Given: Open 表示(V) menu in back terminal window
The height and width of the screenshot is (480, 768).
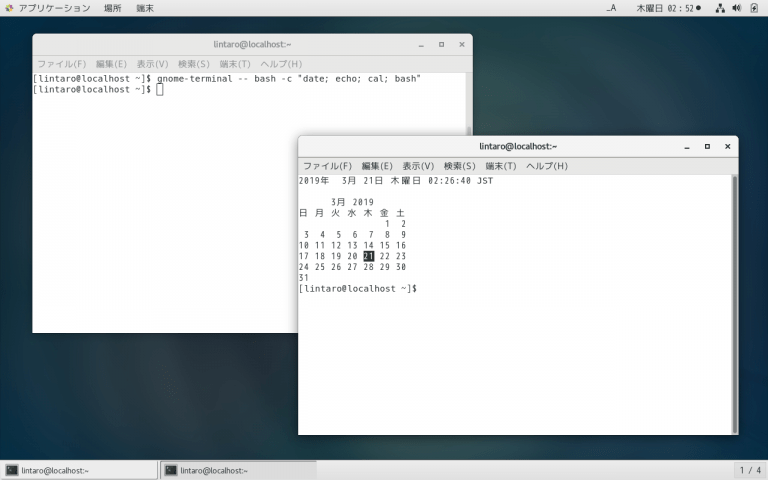Looking at the screenshot, I should pyautogui.click(x=152, y=64).
